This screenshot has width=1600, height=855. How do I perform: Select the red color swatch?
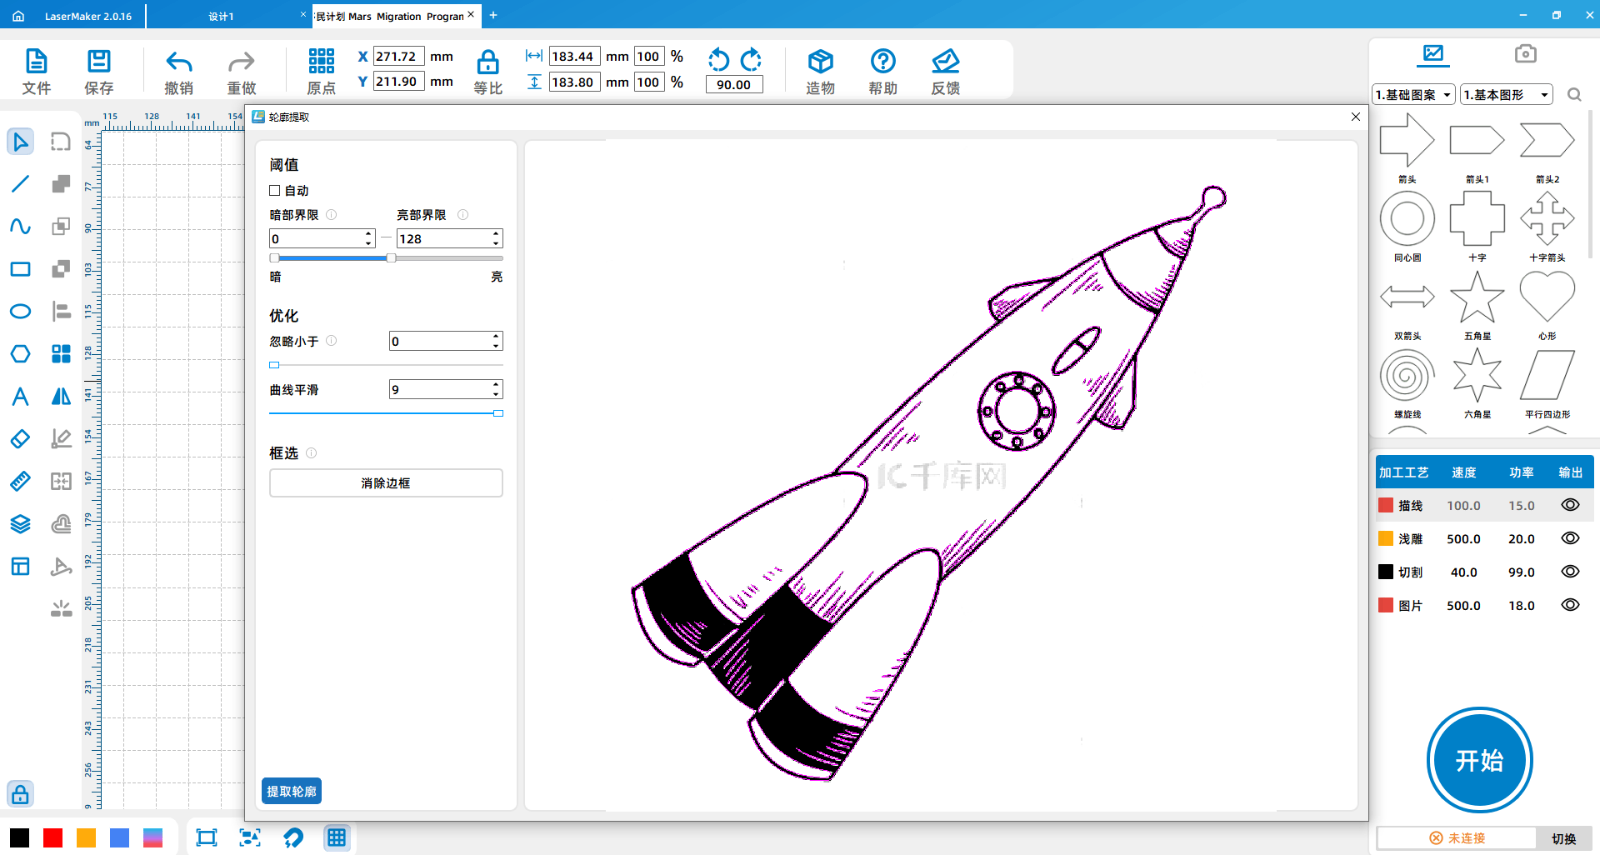click(x=53, y=838)
